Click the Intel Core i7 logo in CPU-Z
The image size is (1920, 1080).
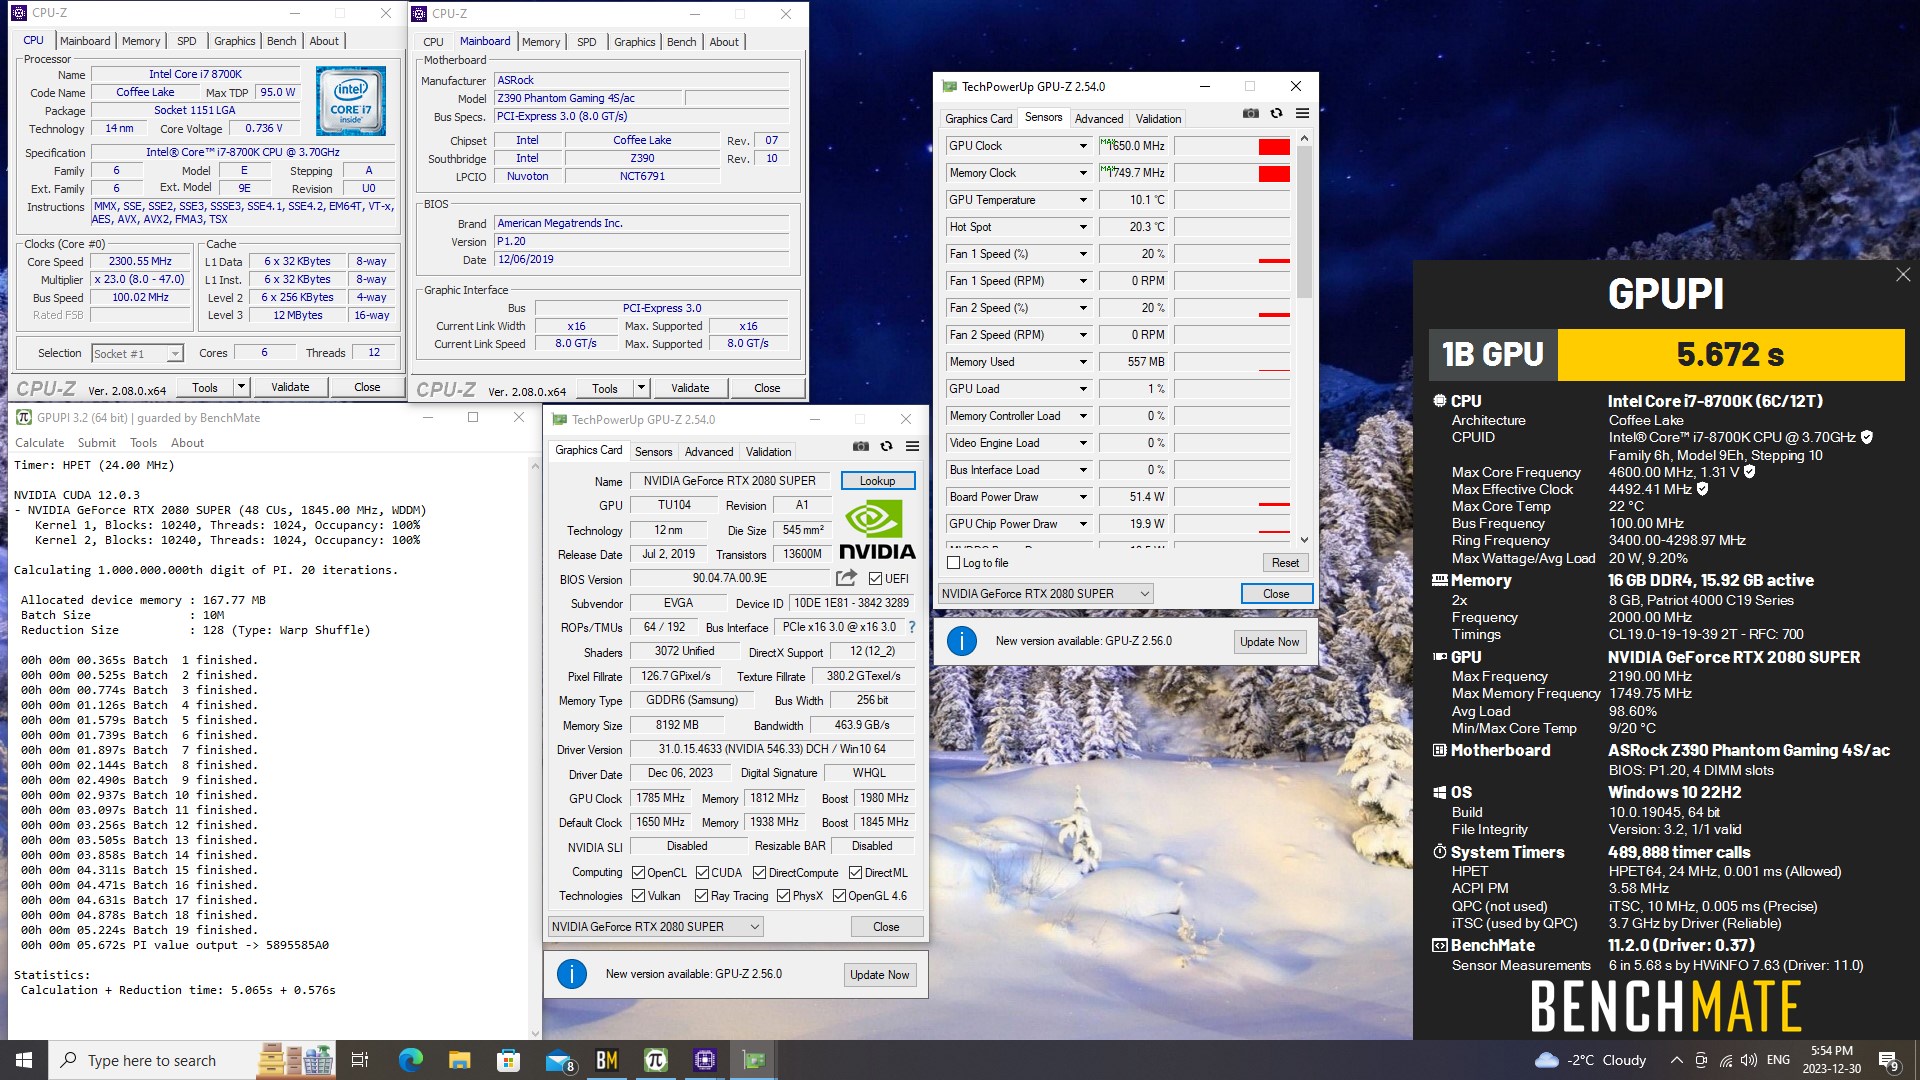tap(350, 101)
